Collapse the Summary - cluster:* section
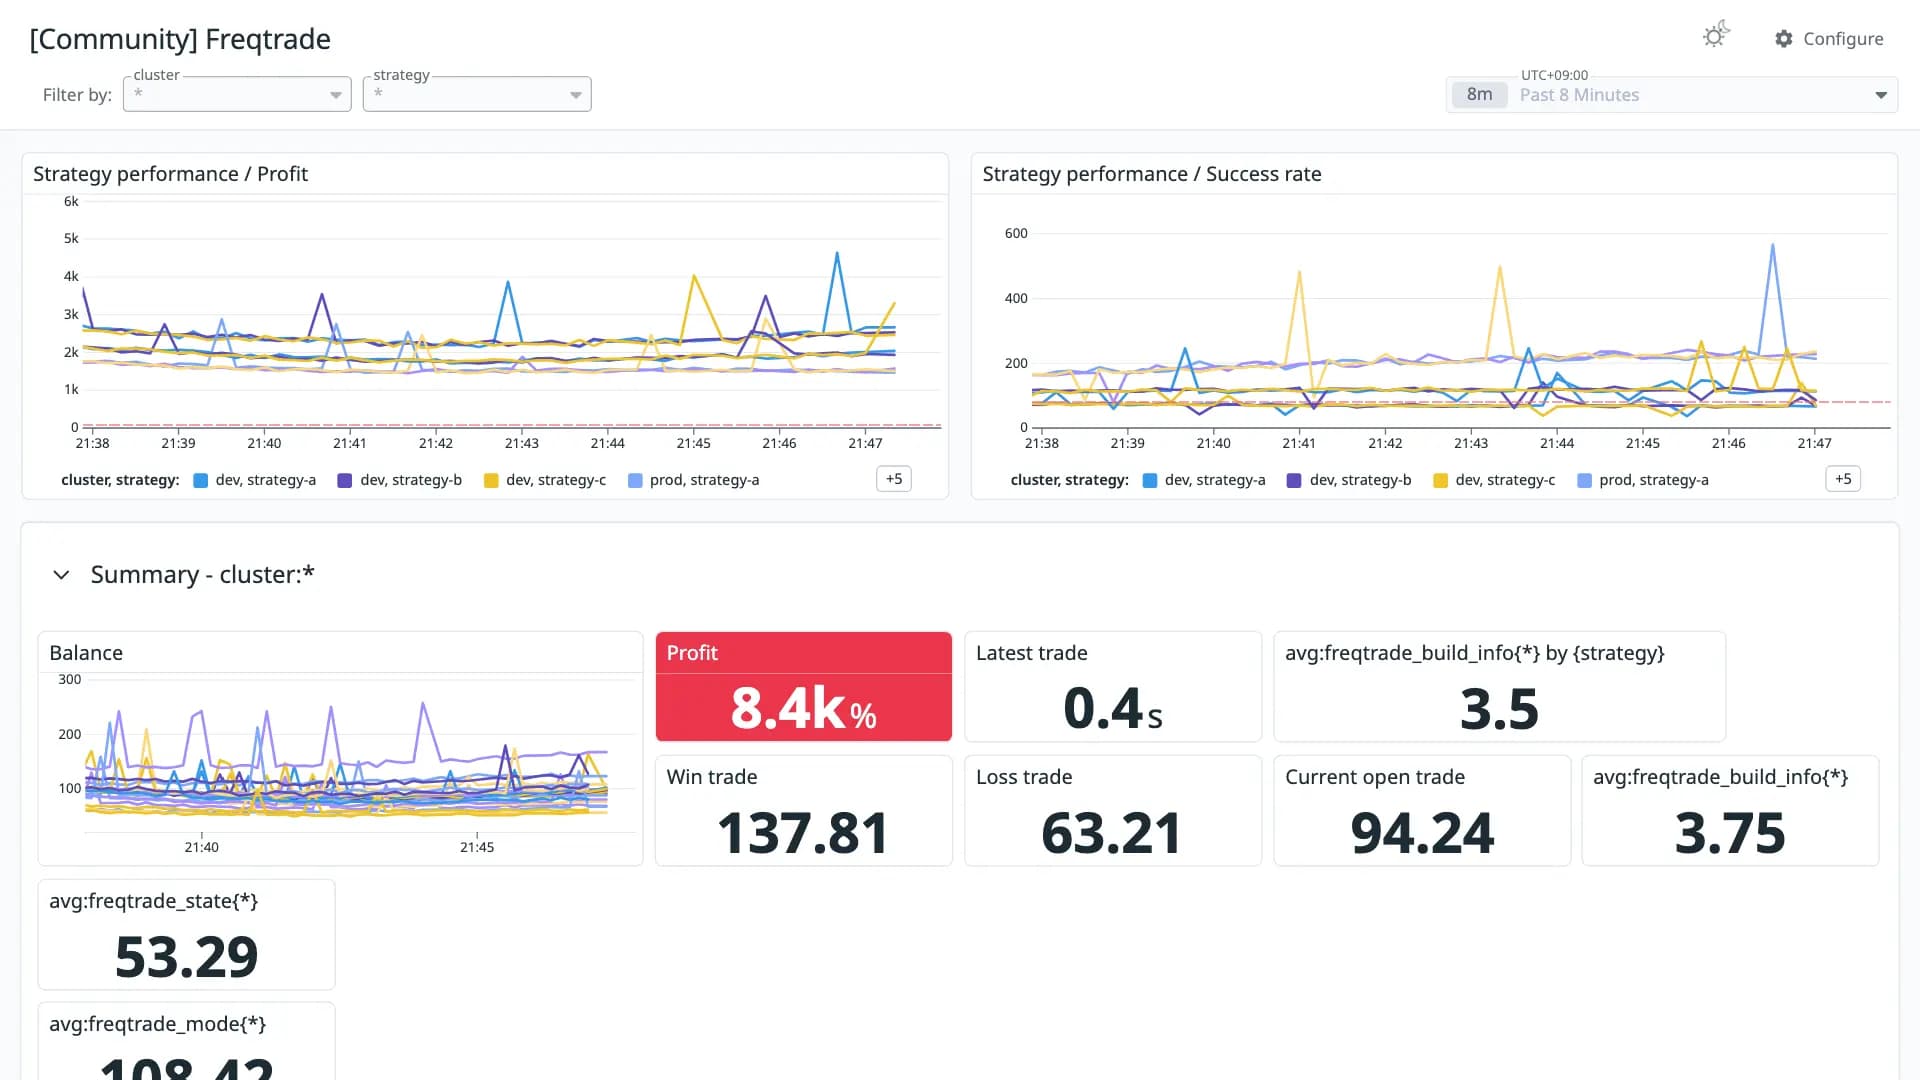The image size is (1920, 1080). coord(61,575)
